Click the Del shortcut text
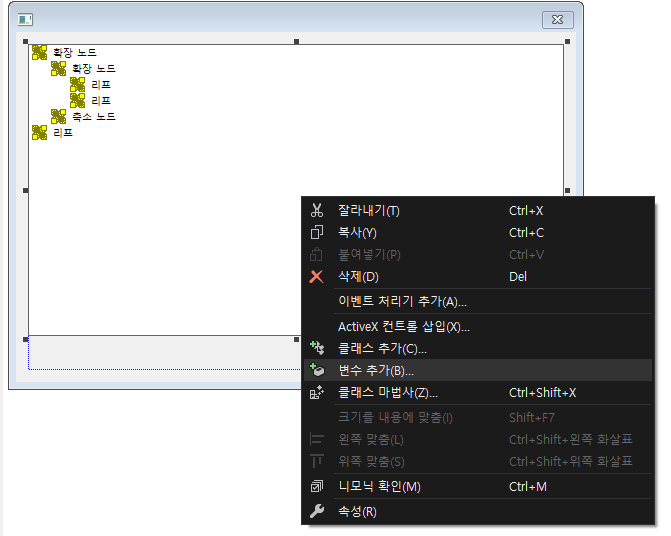Image resolution: width=671 pixels, height=536 pixels. click(x=518, y=276)
